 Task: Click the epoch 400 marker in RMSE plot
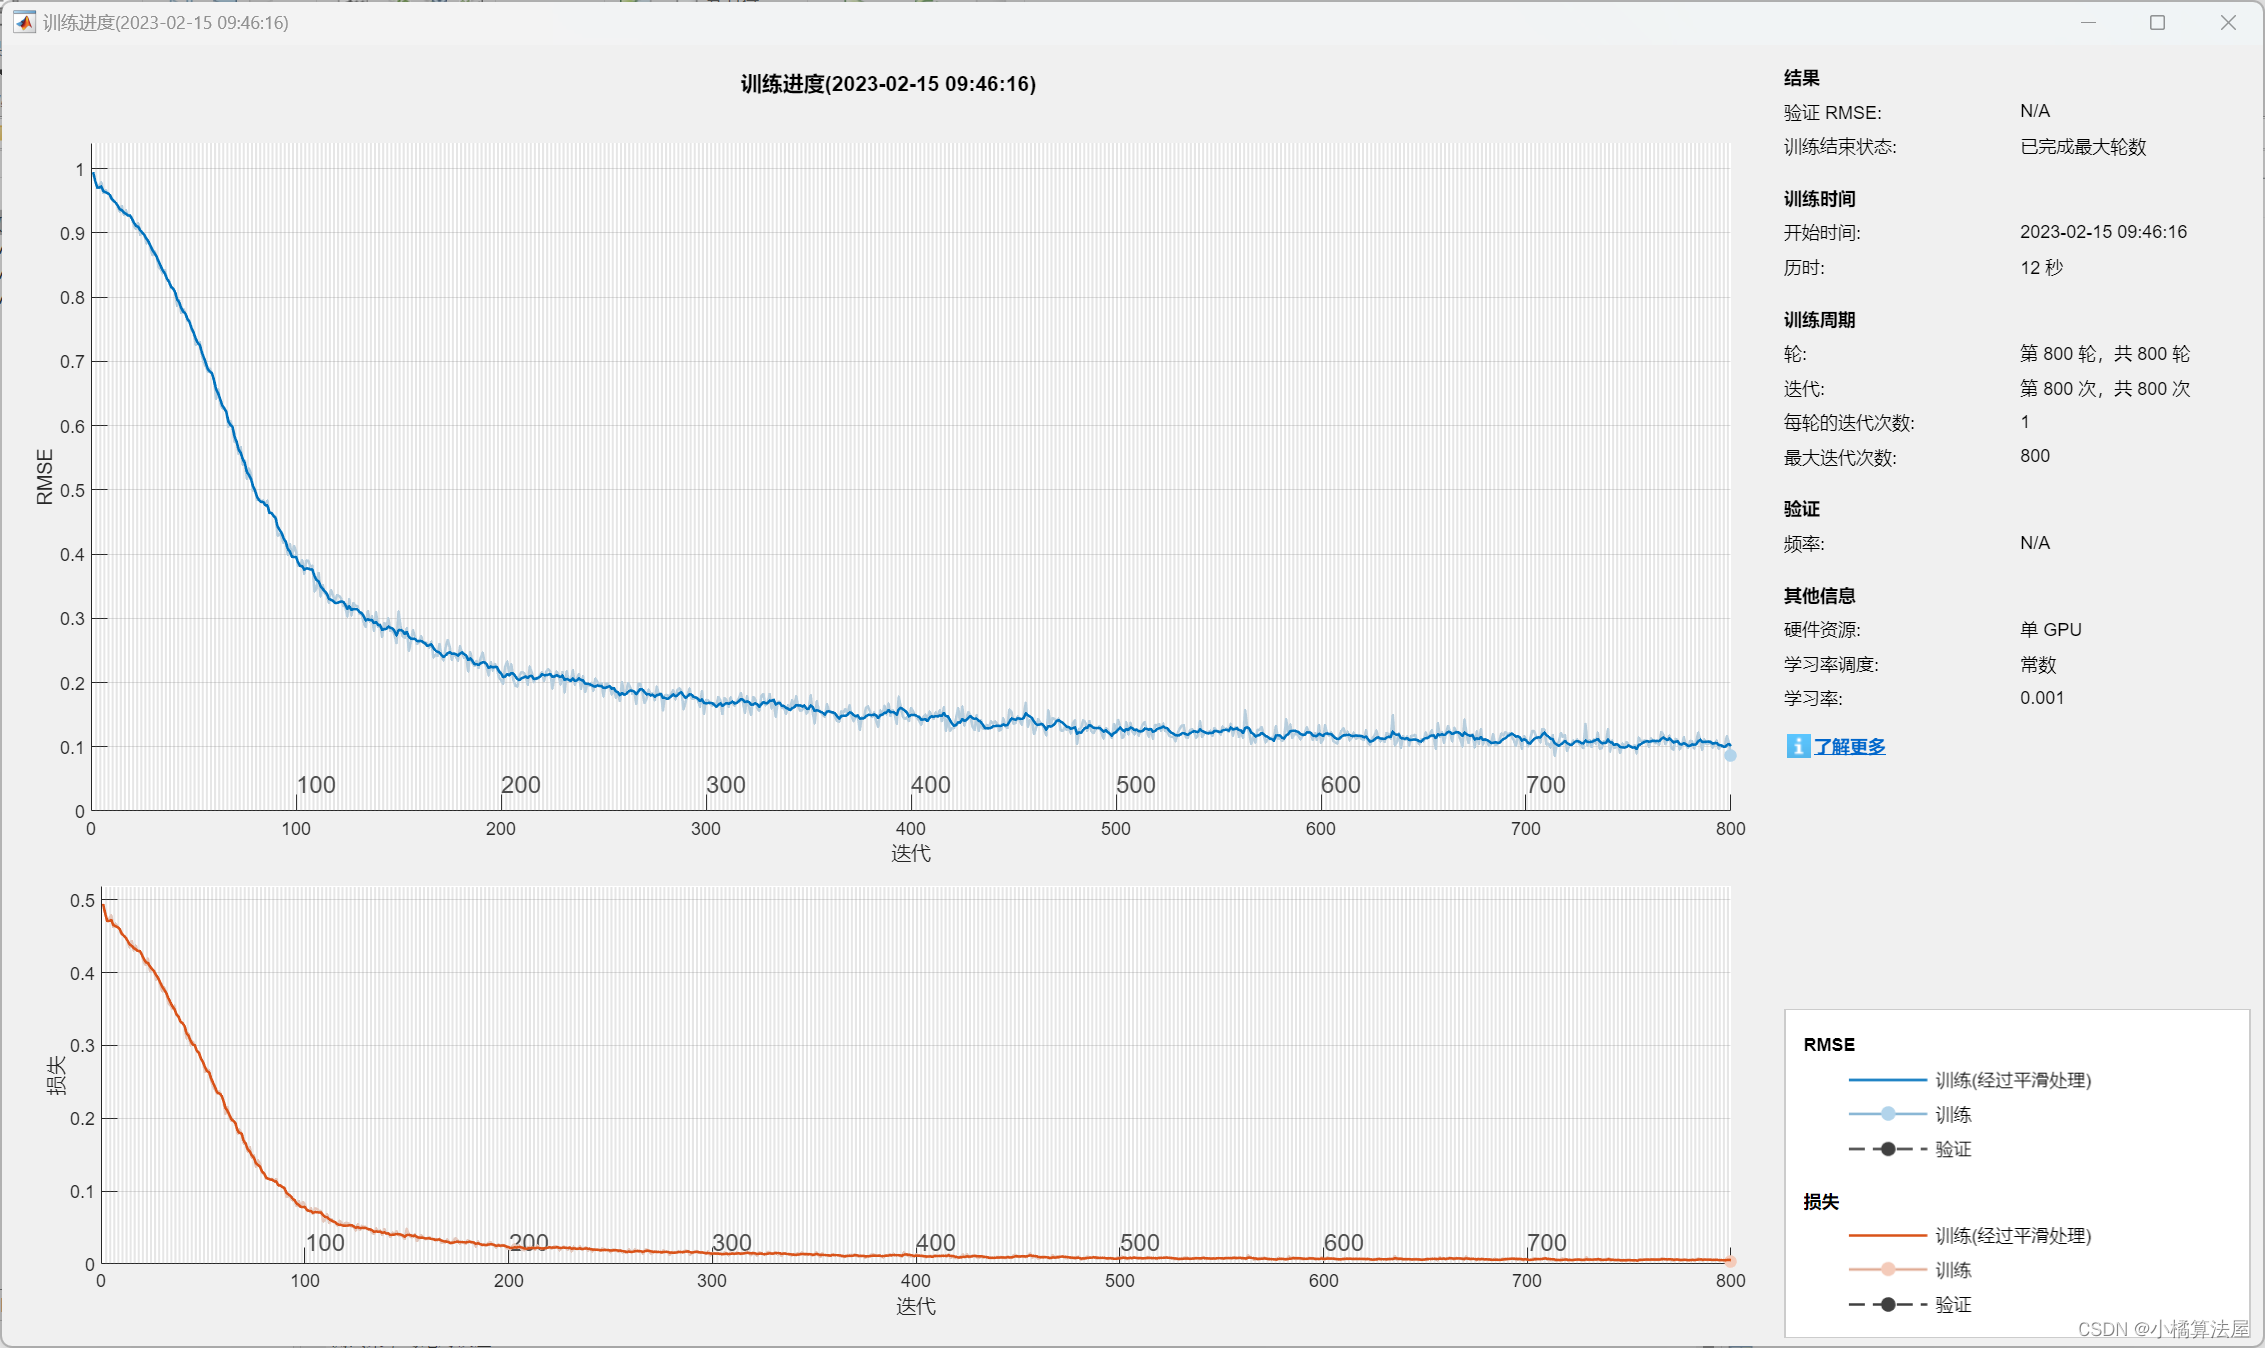coord(931,785)
